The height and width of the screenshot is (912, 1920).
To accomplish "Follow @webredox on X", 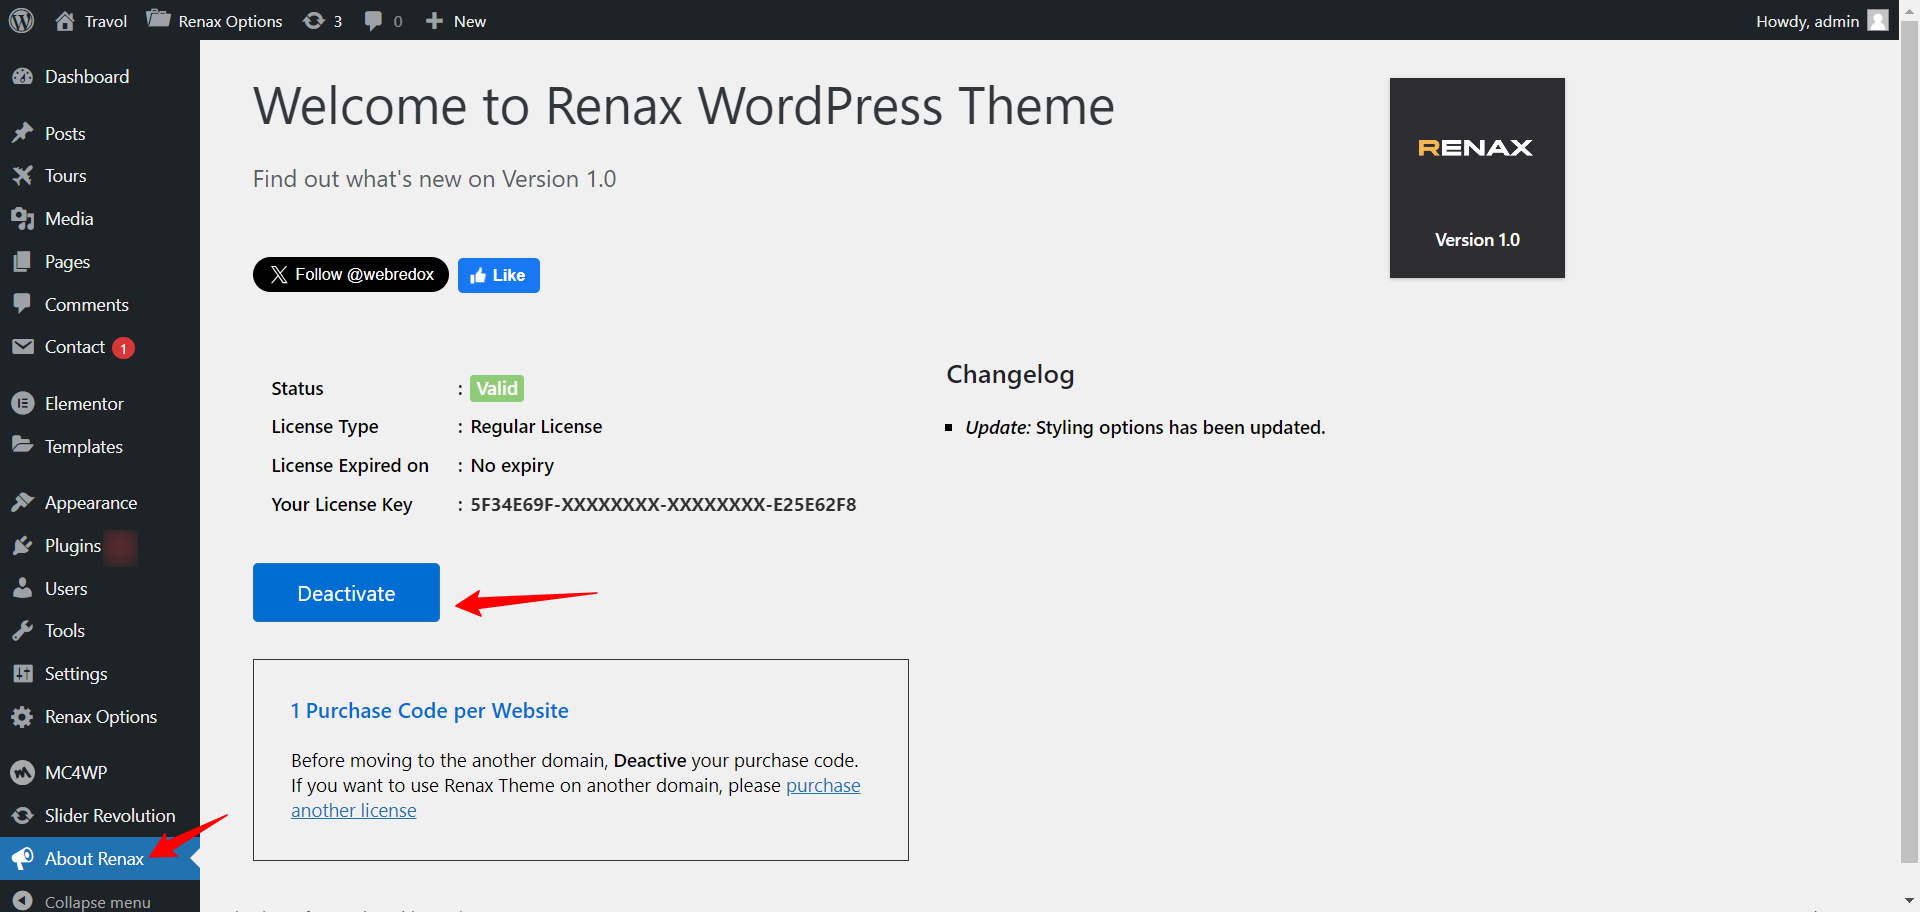I will pos(351,275).
